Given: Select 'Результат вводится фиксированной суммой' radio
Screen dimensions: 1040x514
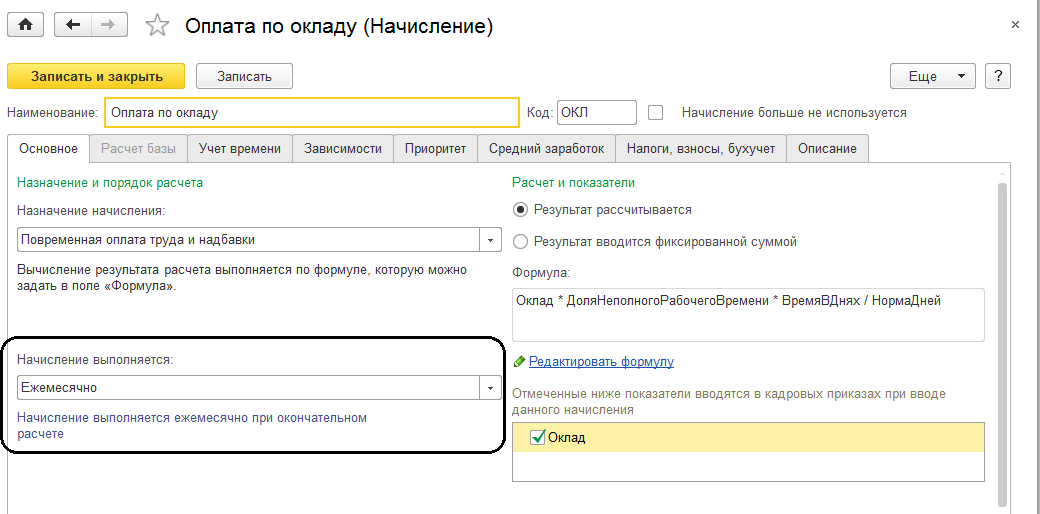Looking at the screenshot, I should [520, 241].
